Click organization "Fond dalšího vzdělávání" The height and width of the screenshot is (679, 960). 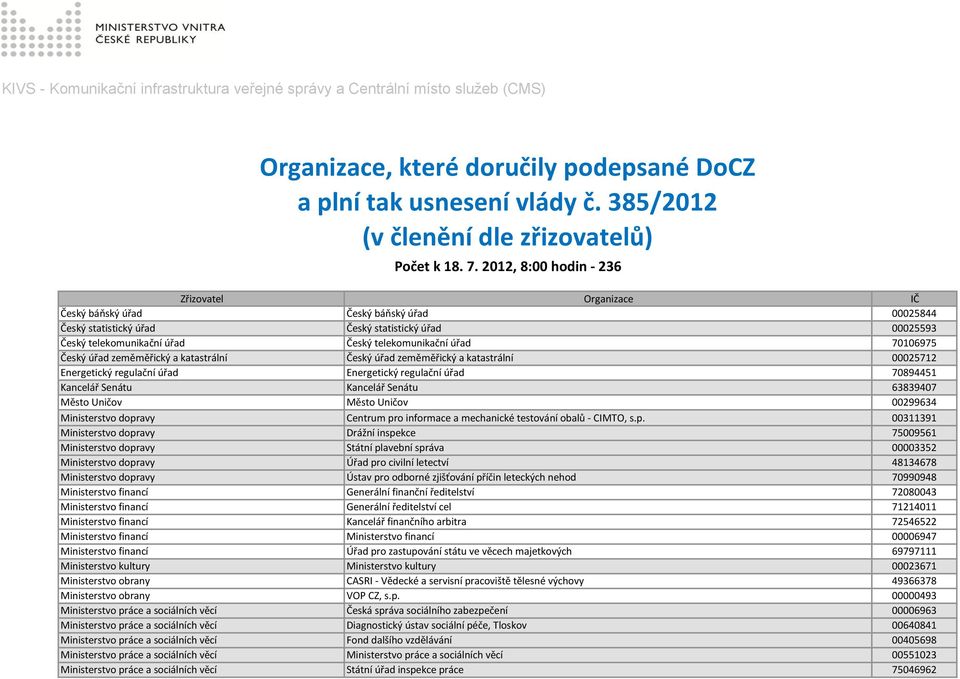coord(399,640)
